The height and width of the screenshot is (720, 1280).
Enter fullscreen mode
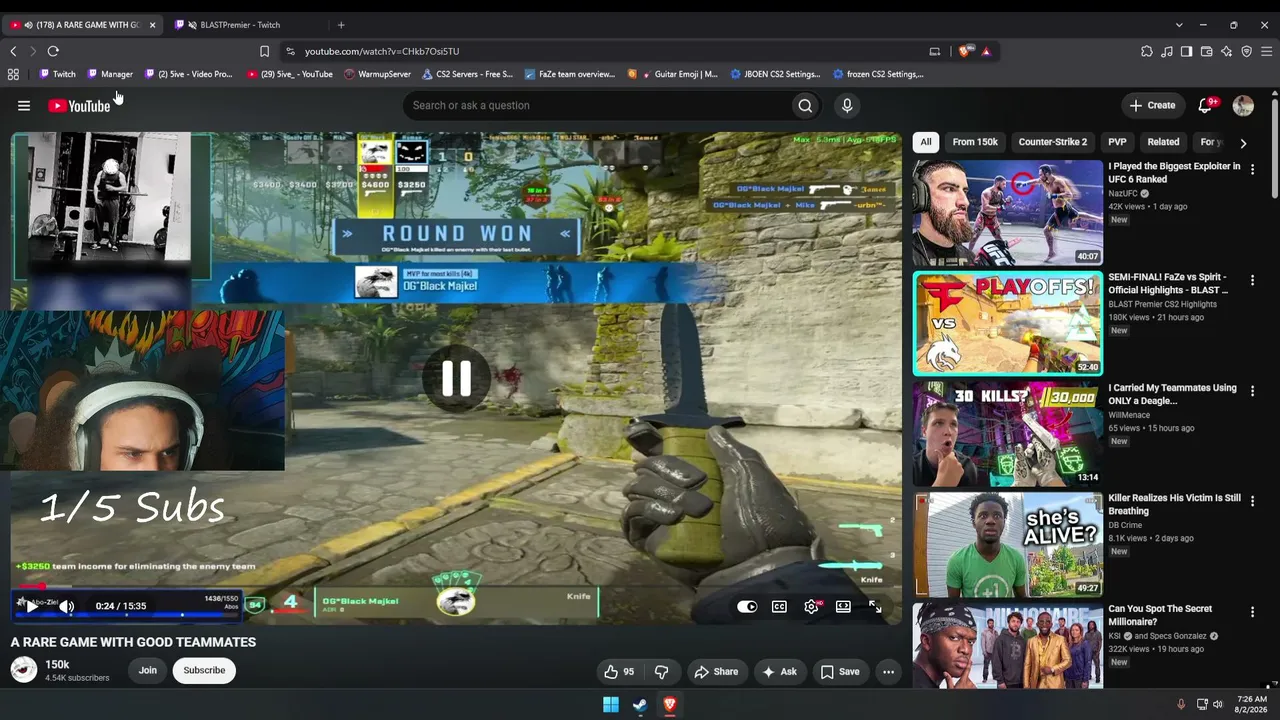tap(875, 606)
